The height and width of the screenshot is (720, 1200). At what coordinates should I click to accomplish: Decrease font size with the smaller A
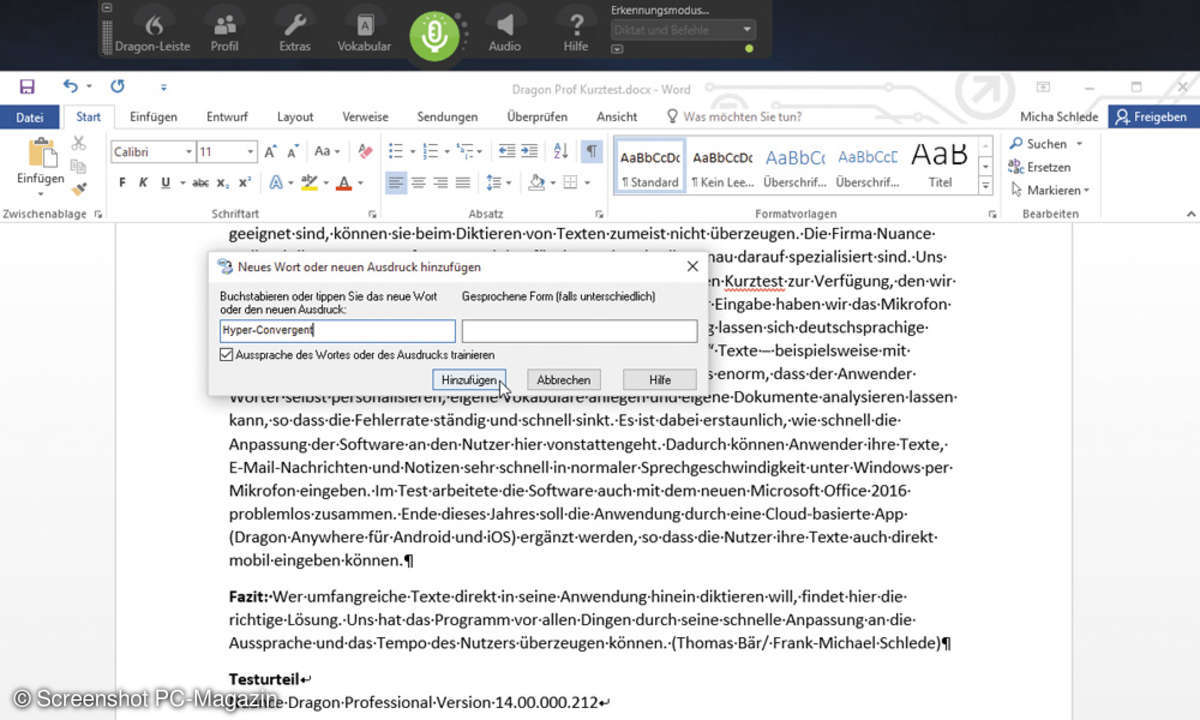click(x=293, y=152)
